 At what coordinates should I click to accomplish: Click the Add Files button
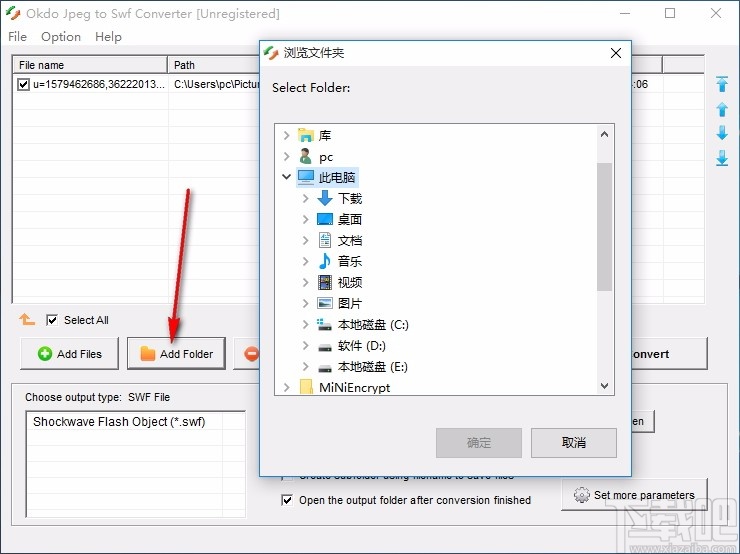click(69, 353)
